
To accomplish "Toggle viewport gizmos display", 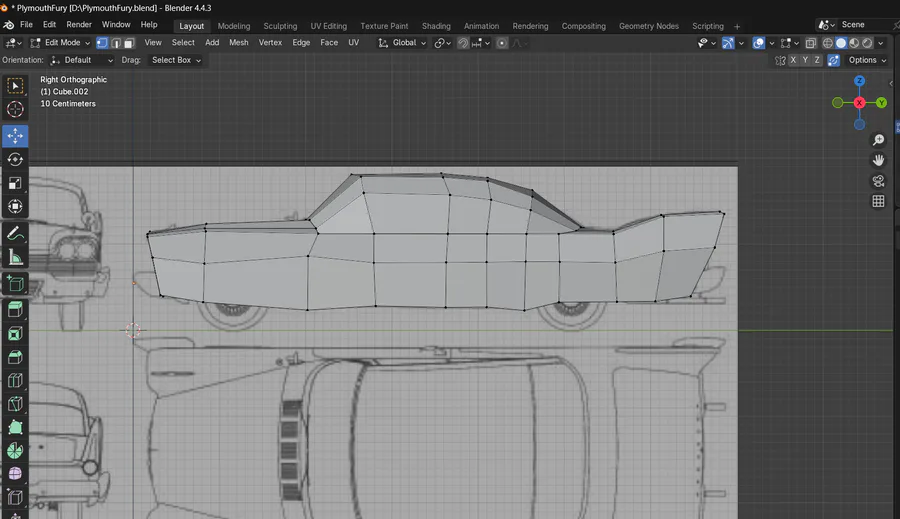I will [728, 43].
